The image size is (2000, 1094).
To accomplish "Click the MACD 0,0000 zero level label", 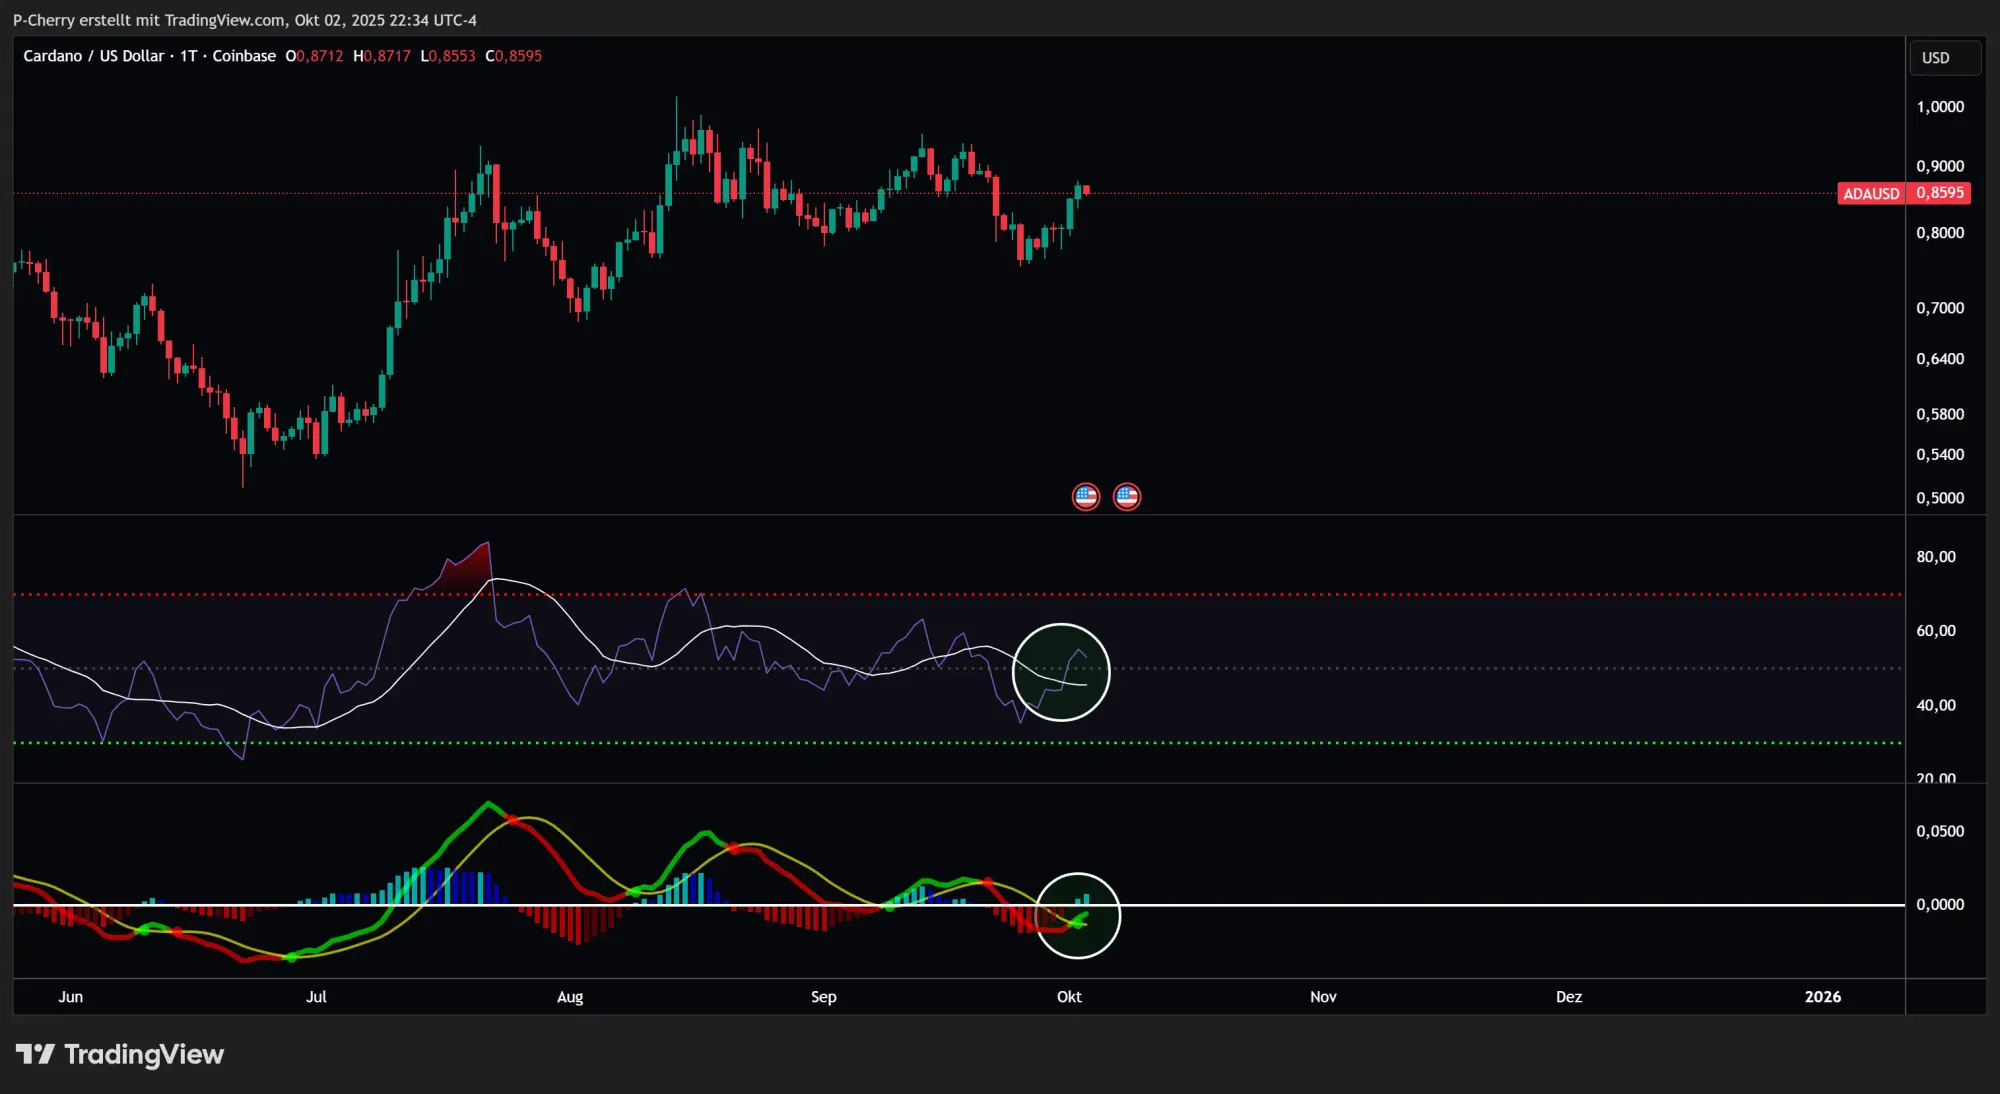I will [x=1939, y=904].
